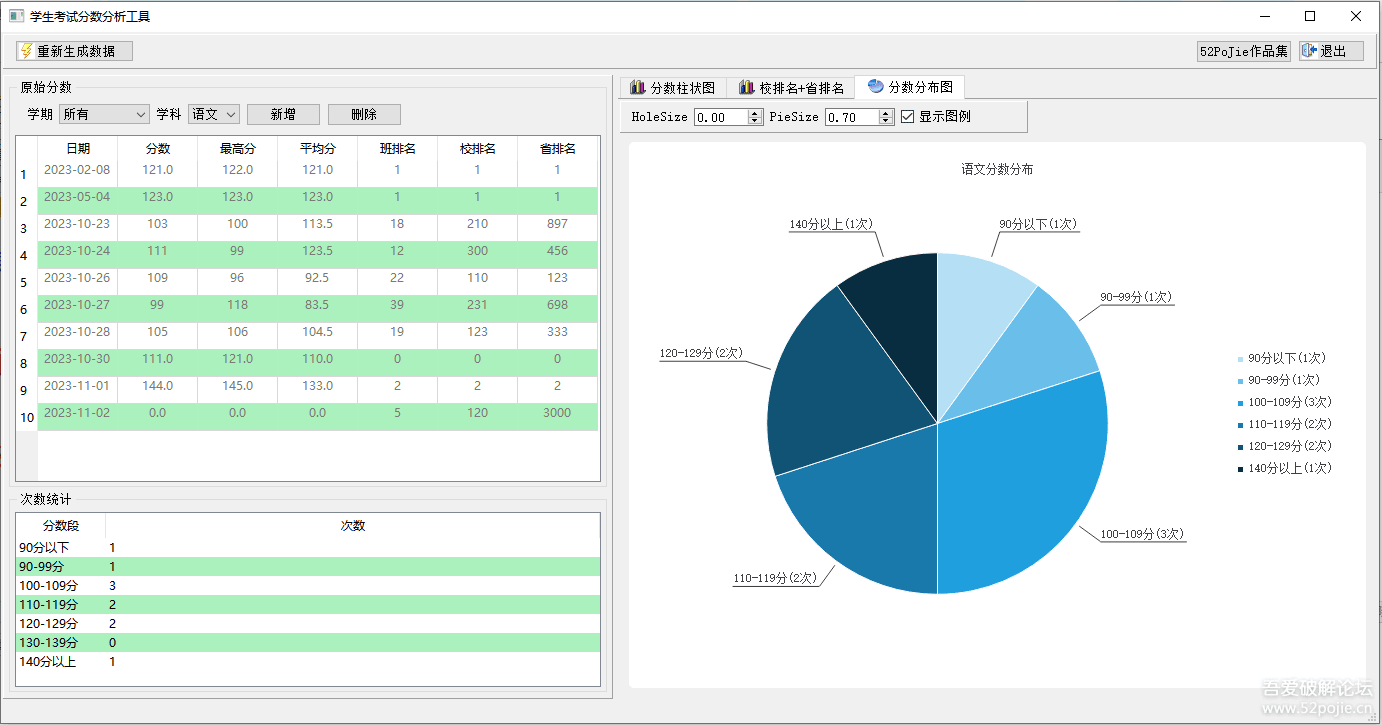
Task: Click the 100-109分 legend color swatch
Action: 1241,402
